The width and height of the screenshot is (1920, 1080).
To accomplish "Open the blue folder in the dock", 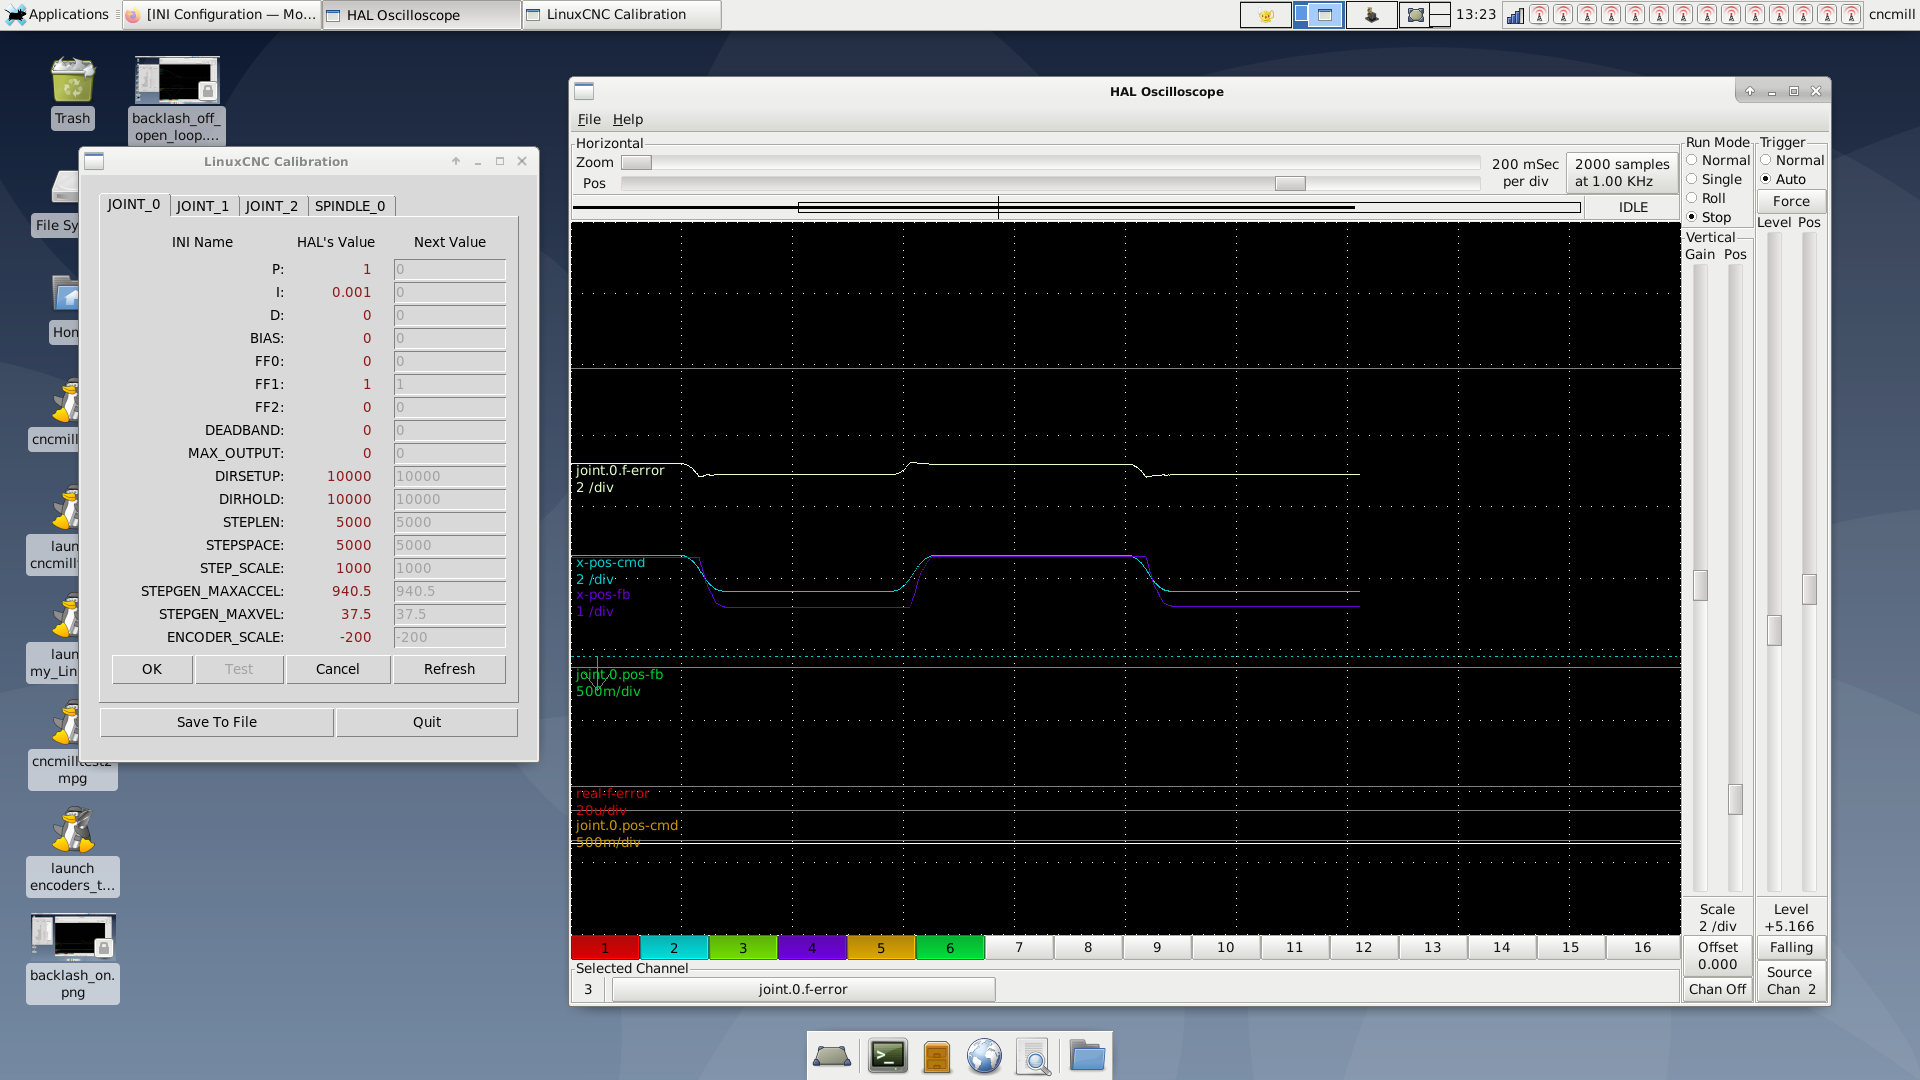I will pyautogui.click(x=1087, y=1056).
